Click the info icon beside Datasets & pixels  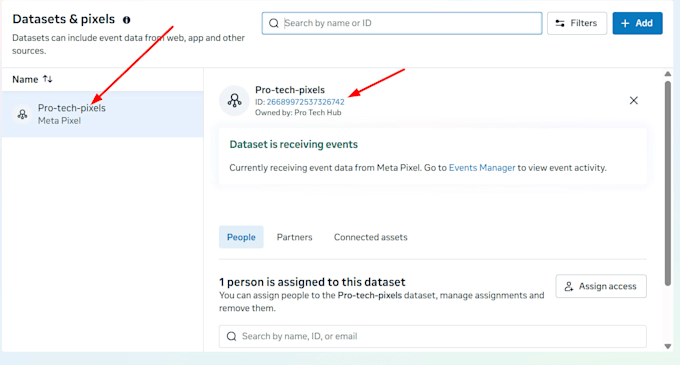[126, 20]
